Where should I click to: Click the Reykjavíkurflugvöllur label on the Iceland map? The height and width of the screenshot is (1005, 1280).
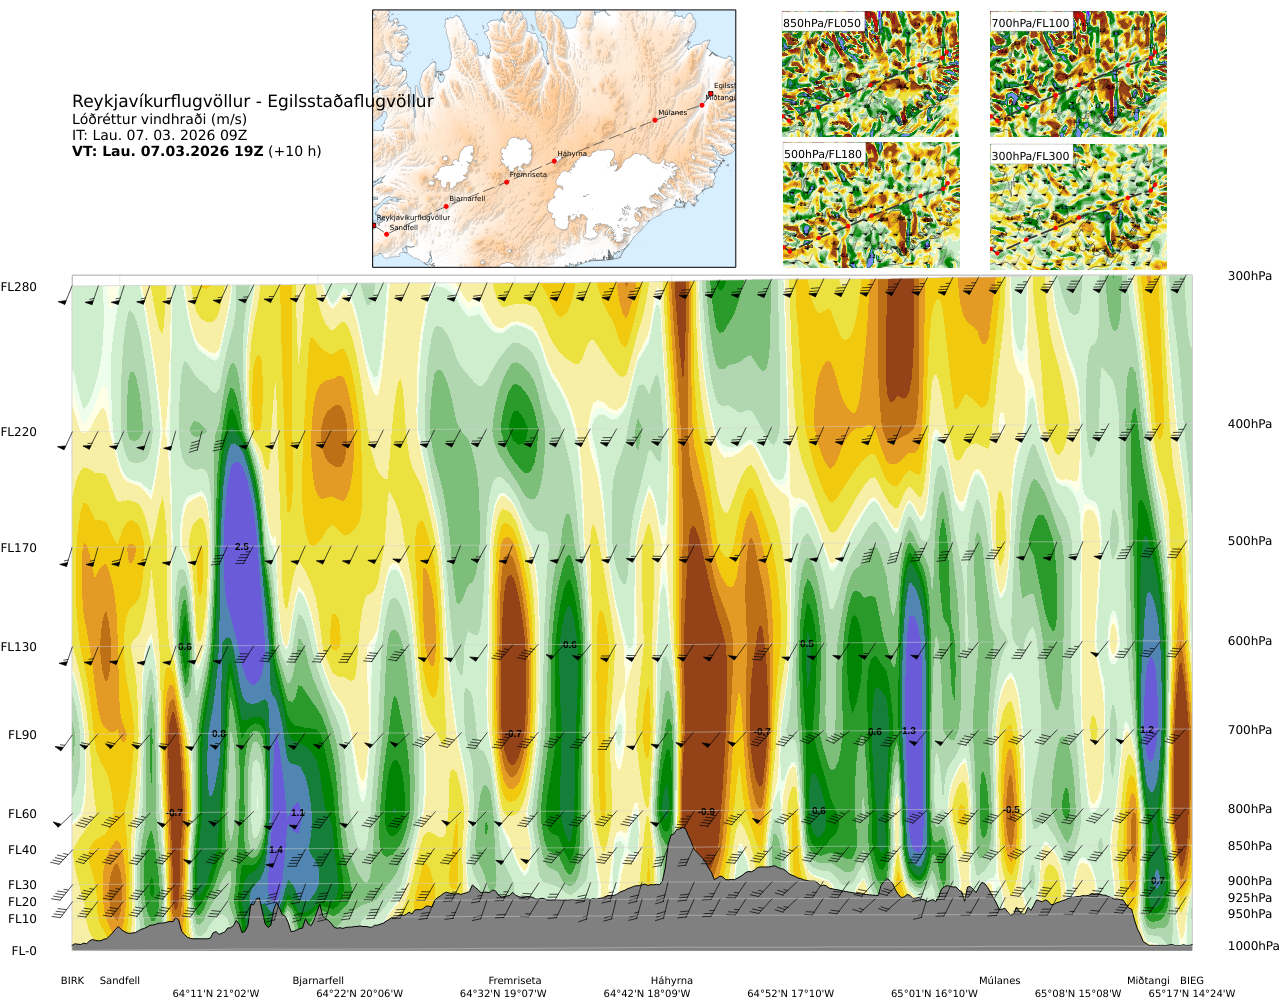(x=413, y=218)
